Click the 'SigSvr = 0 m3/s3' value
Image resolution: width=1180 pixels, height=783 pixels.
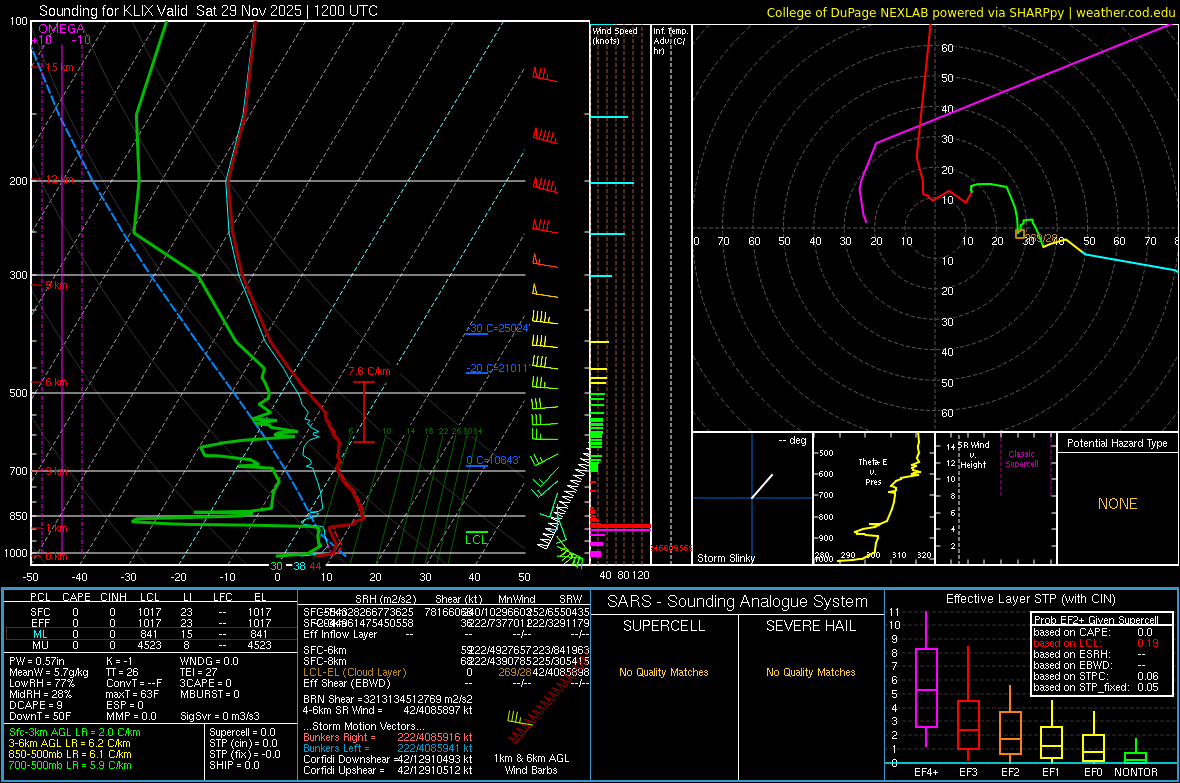[x=220, y=716]
